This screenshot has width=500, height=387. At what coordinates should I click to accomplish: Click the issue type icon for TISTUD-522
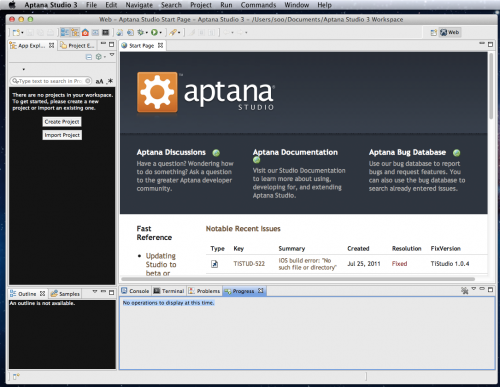click(214, 264)
